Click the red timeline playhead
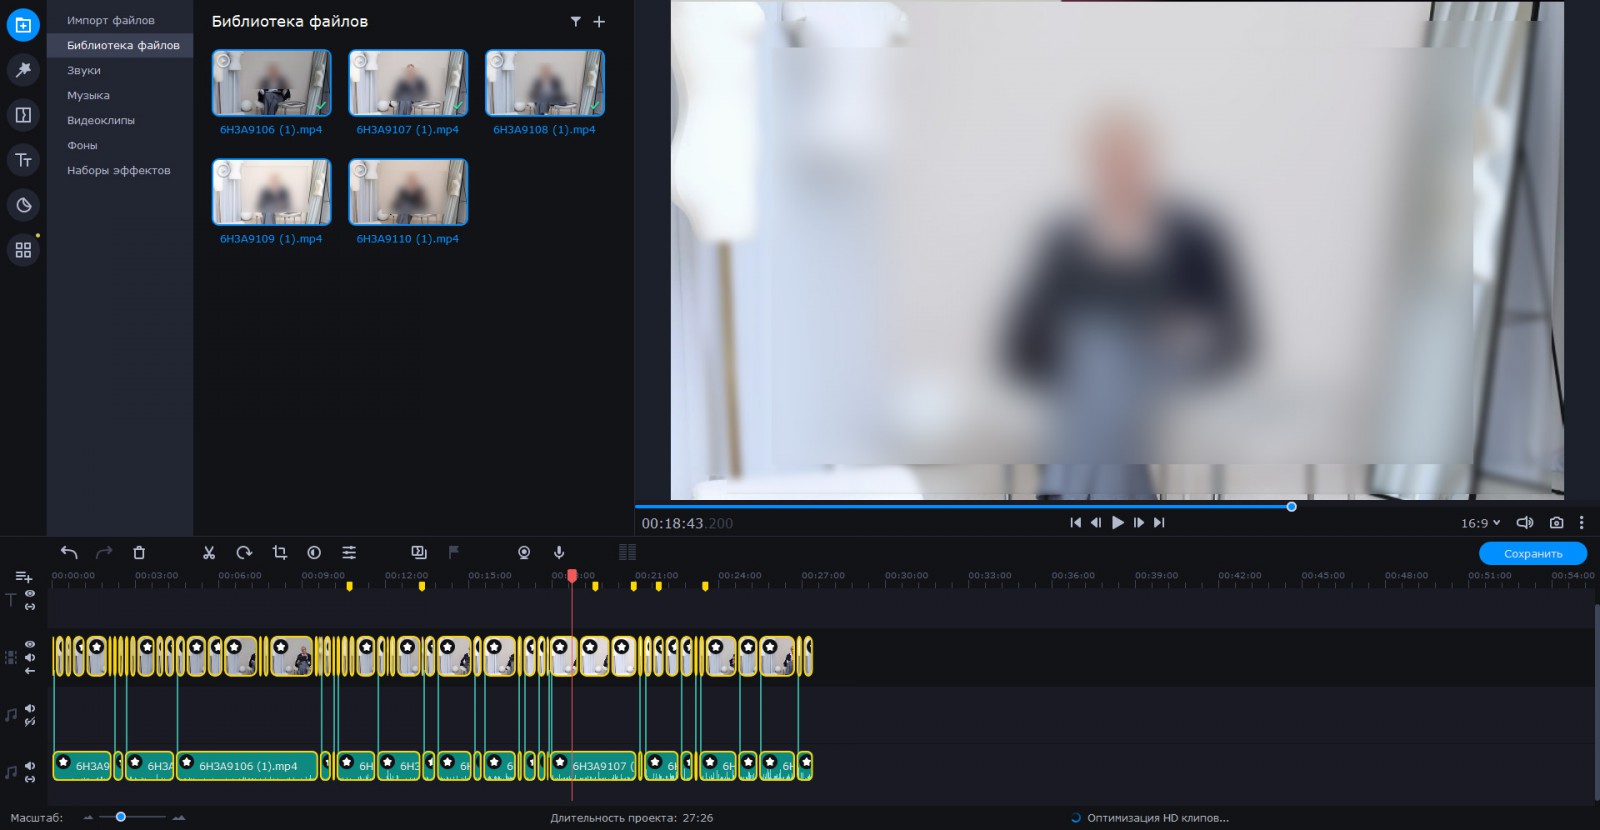The height and width of the screenshot is (830, 1600). point(572,576)
